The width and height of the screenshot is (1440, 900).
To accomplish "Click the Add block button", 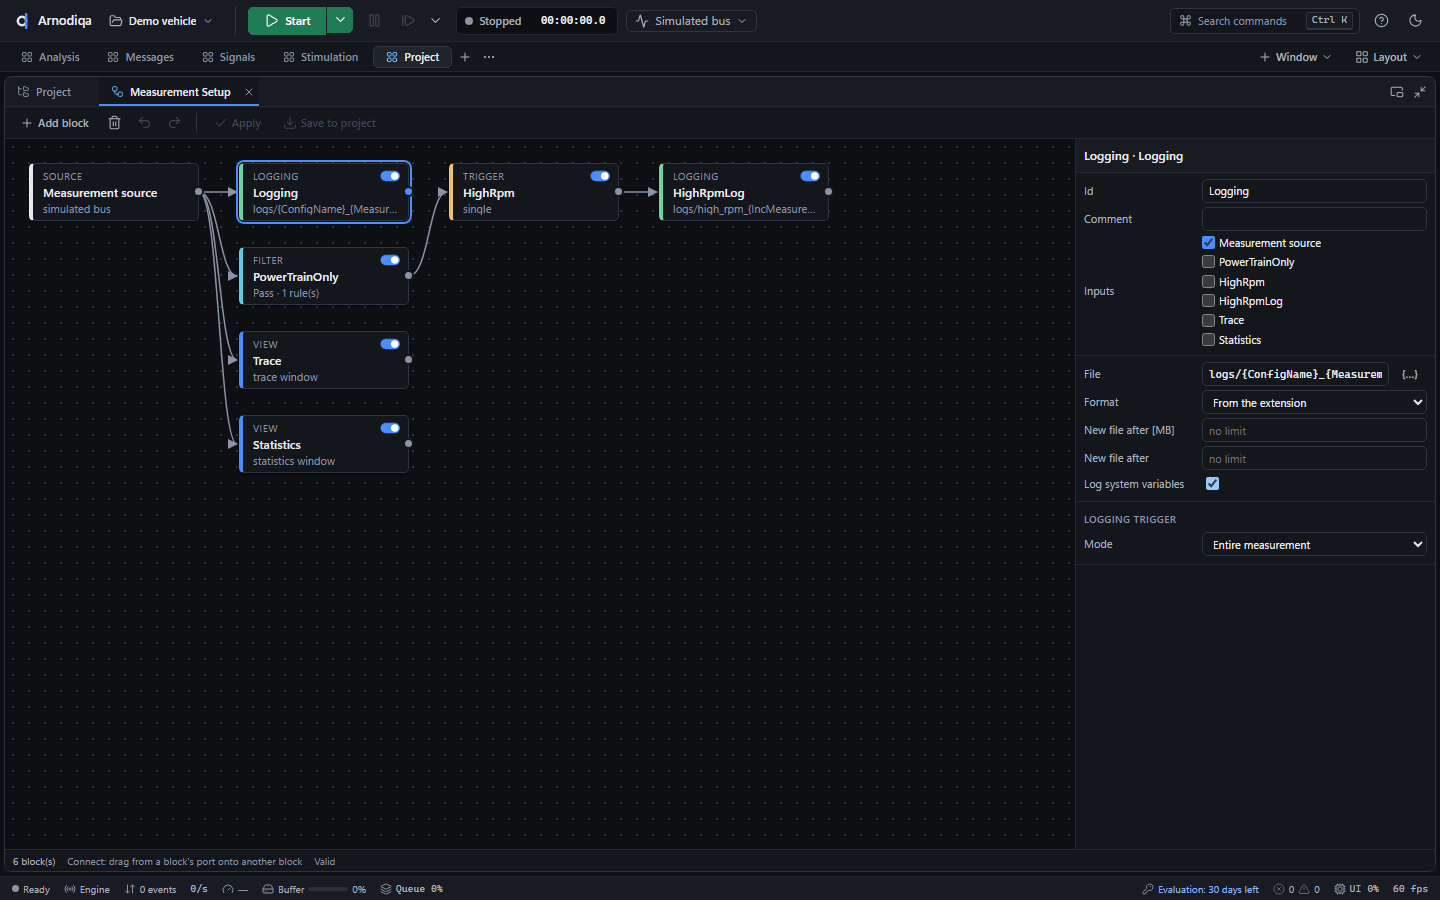I will pos(55,123).
